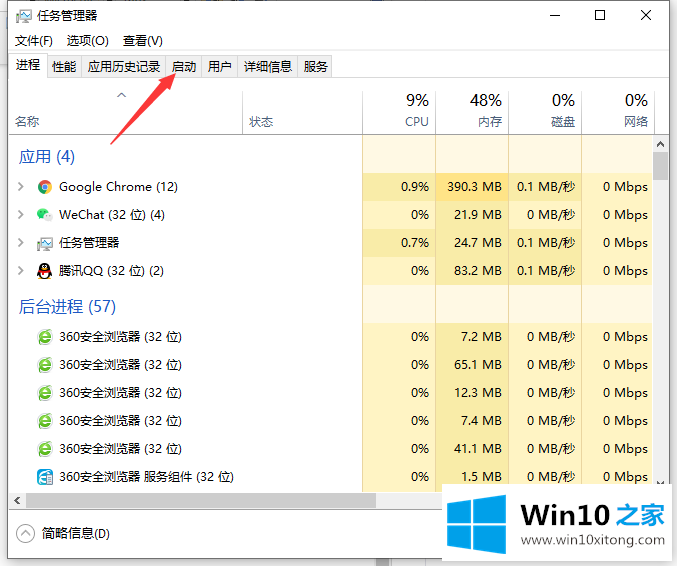Sort by the 0% 磁盘 column header
This screenshot has width=677, height=566.
545,111
